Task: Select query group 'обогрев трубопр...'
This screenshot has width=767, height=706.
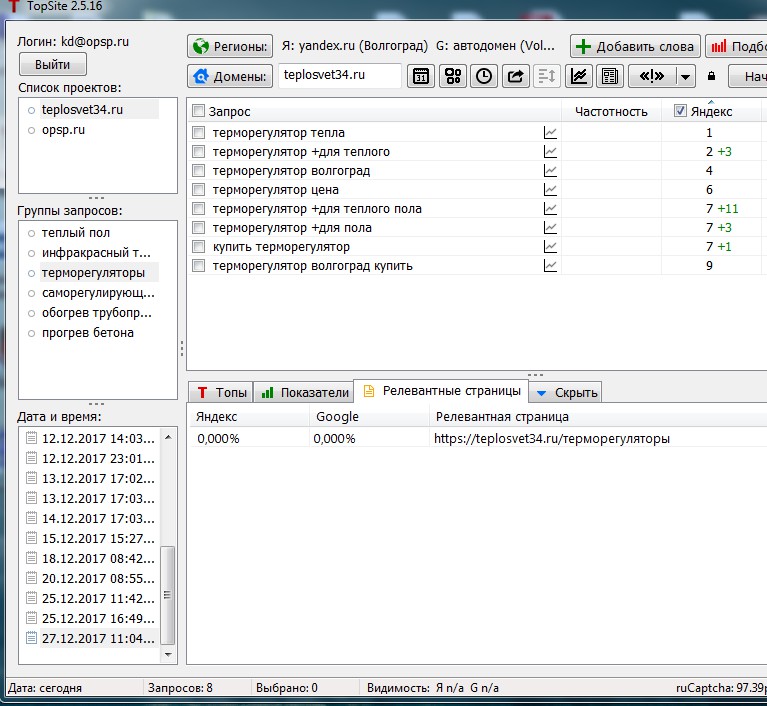Action: 97,313
